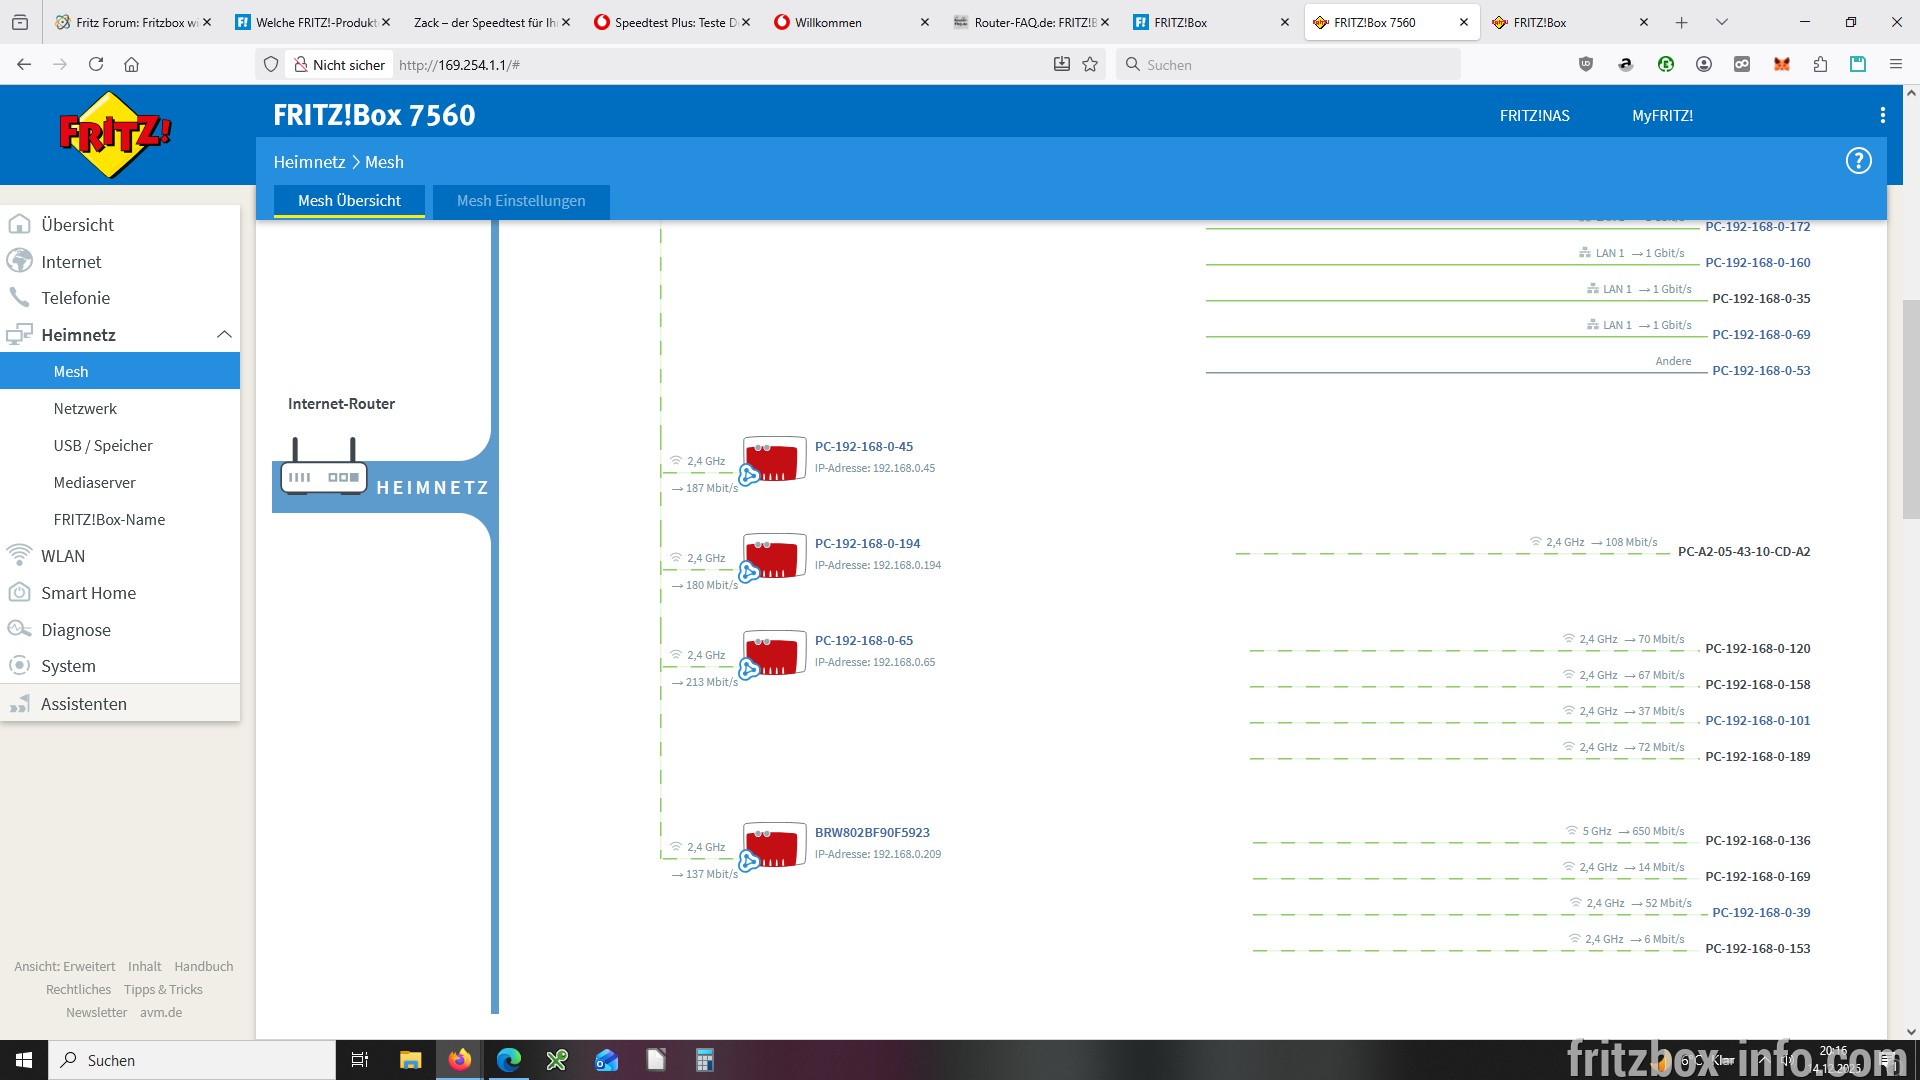Open the Firefox extensions puzzle icon
1920x1080 pixels.
coord(1820,64)
